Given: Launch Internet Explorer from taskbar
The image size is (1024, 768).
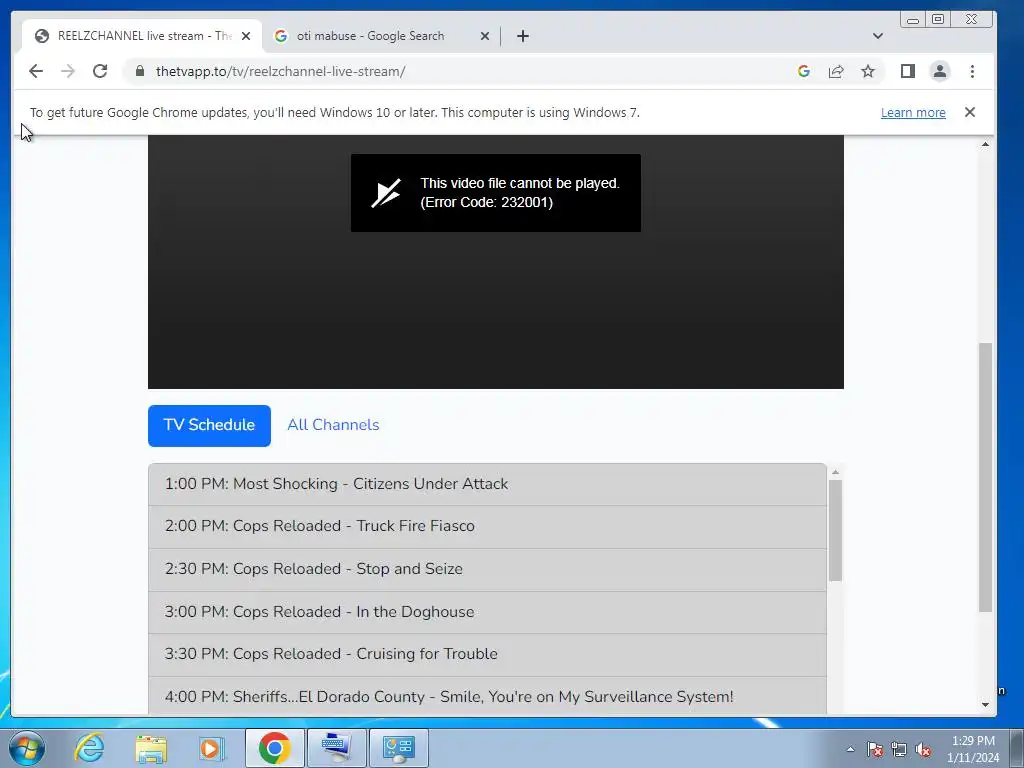Looking at the screenshot, I should (89, 748).
